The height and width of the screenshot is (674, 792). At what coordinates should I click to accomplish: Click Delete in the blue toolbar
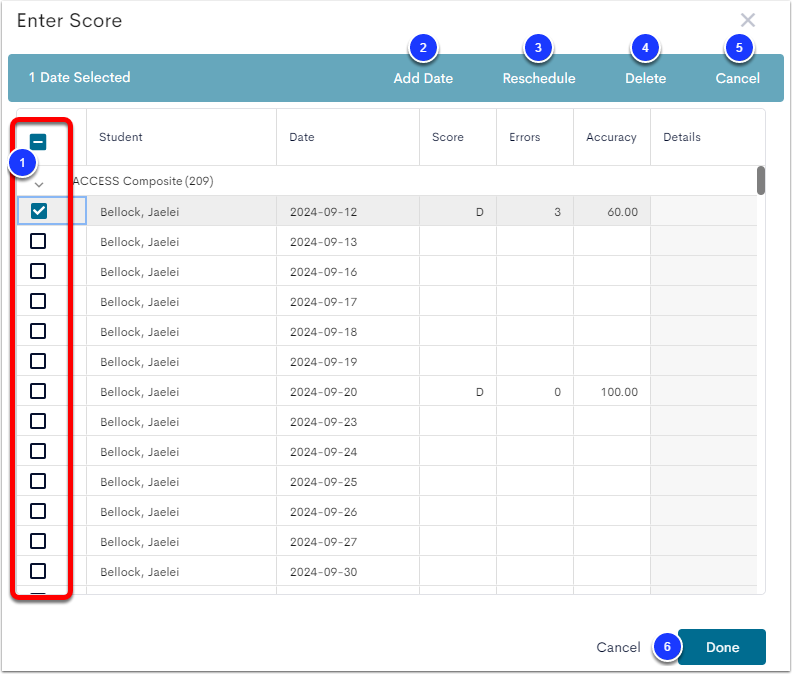click(x=646, y=78)
